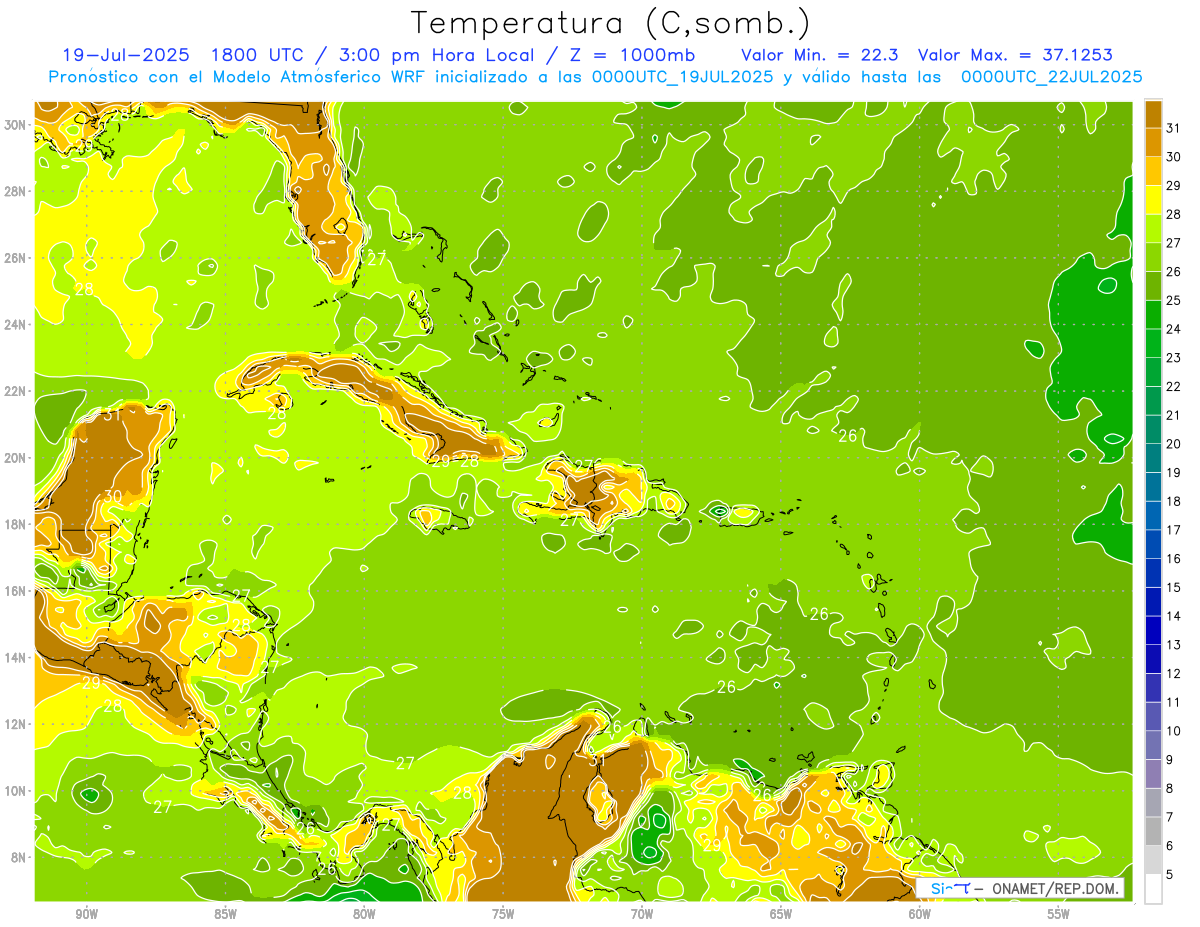Click the '24N' latitude axis label
Screen dimensions: 1200x927
16,325
